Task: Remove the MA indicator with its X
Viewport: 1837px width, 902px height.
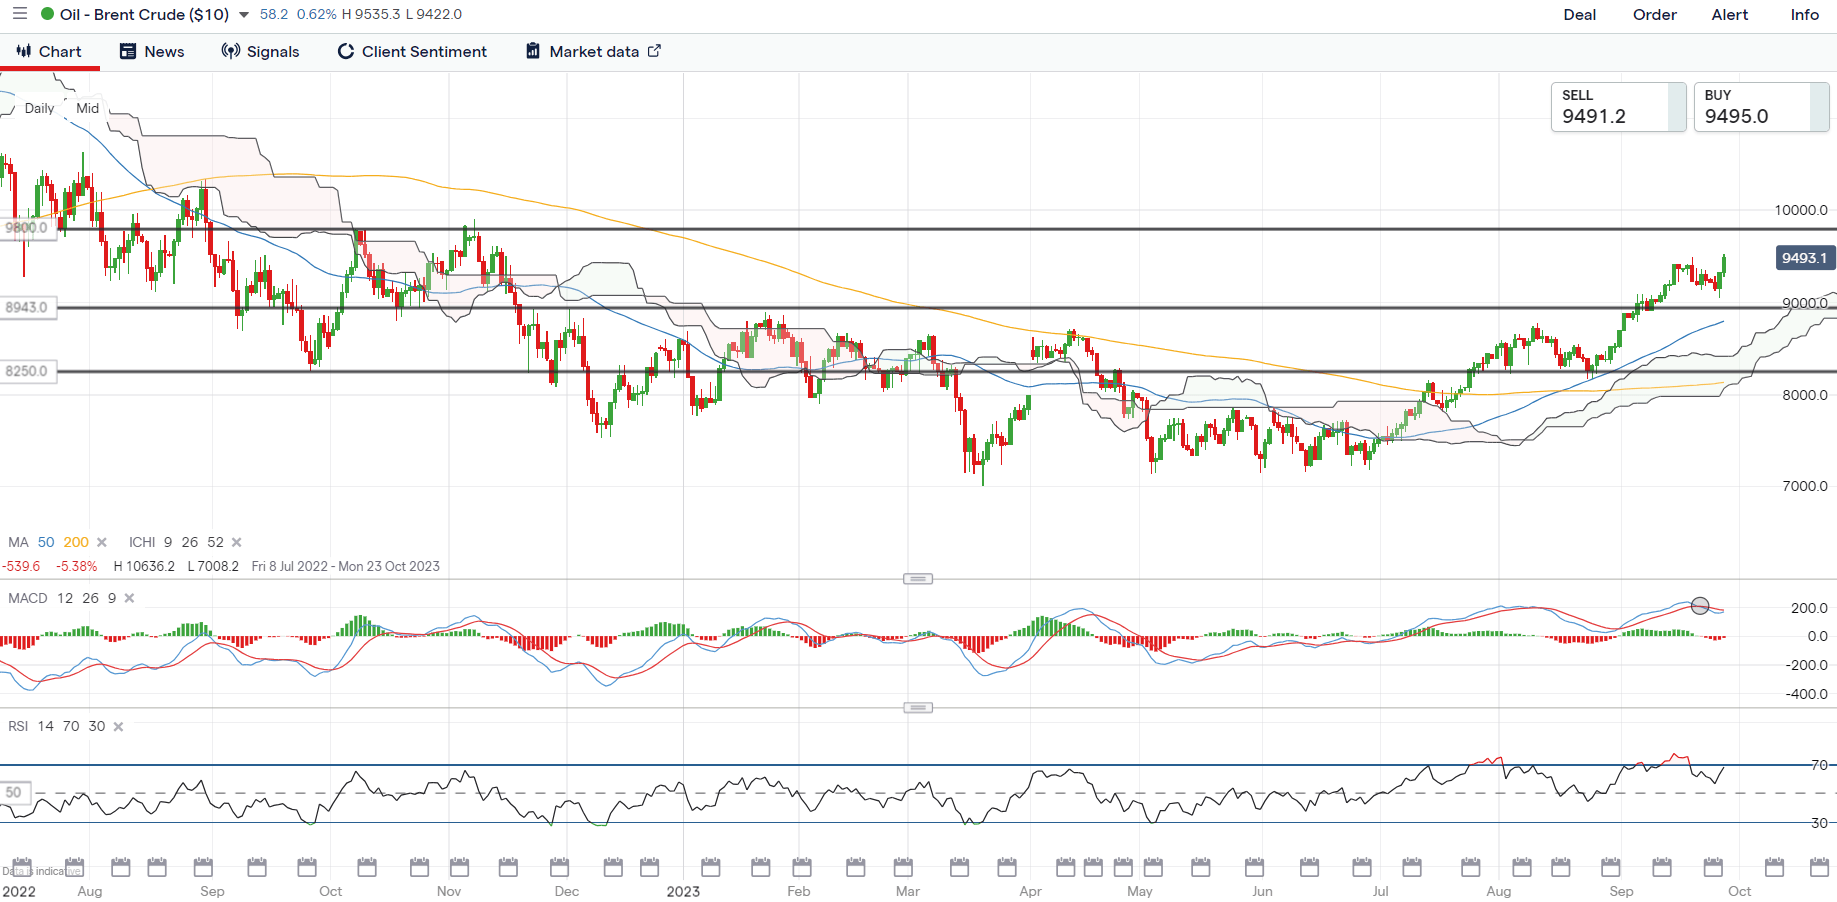Action: coord(101,543)
